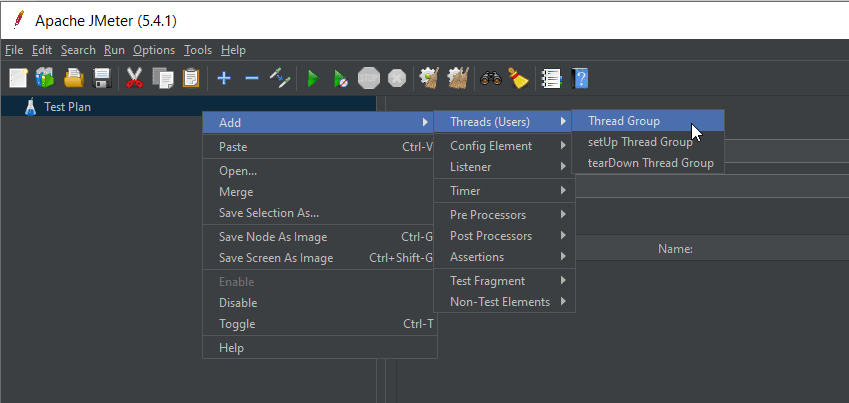Image resolution: width=849 pixels, height=403 pixels.
Task: Click the New test plan icon
Action: point(18,79)
